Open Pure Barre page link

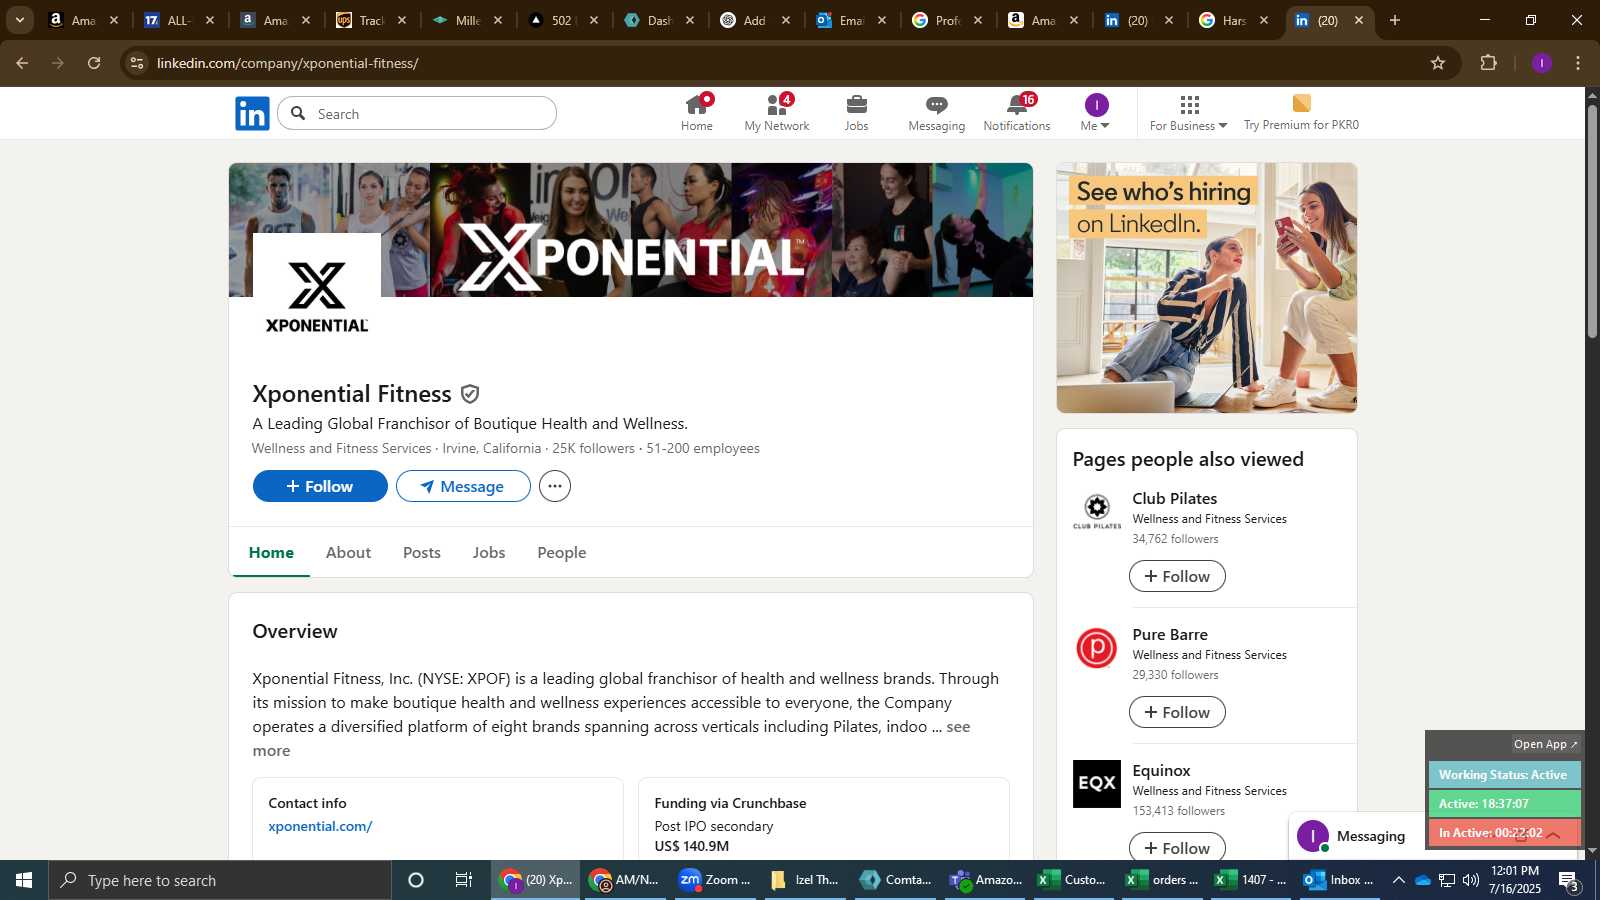tap(1170, 634)
